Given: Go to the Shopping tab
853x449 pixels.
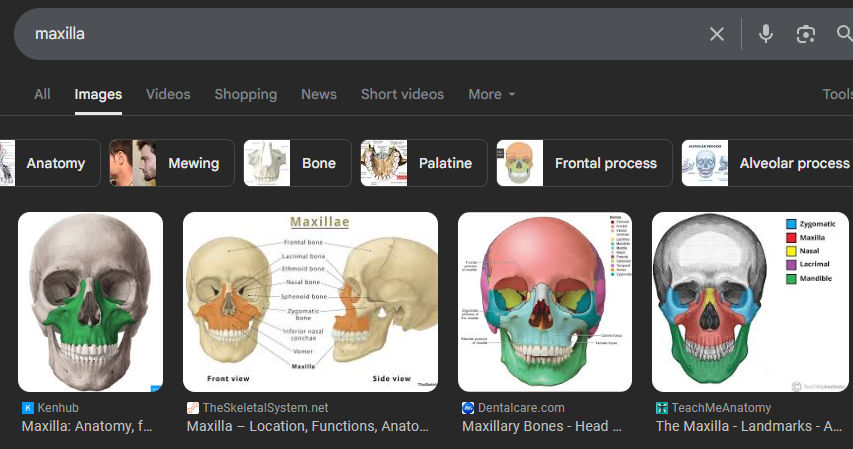Looking at the screenshot, I should coord(245,94).
